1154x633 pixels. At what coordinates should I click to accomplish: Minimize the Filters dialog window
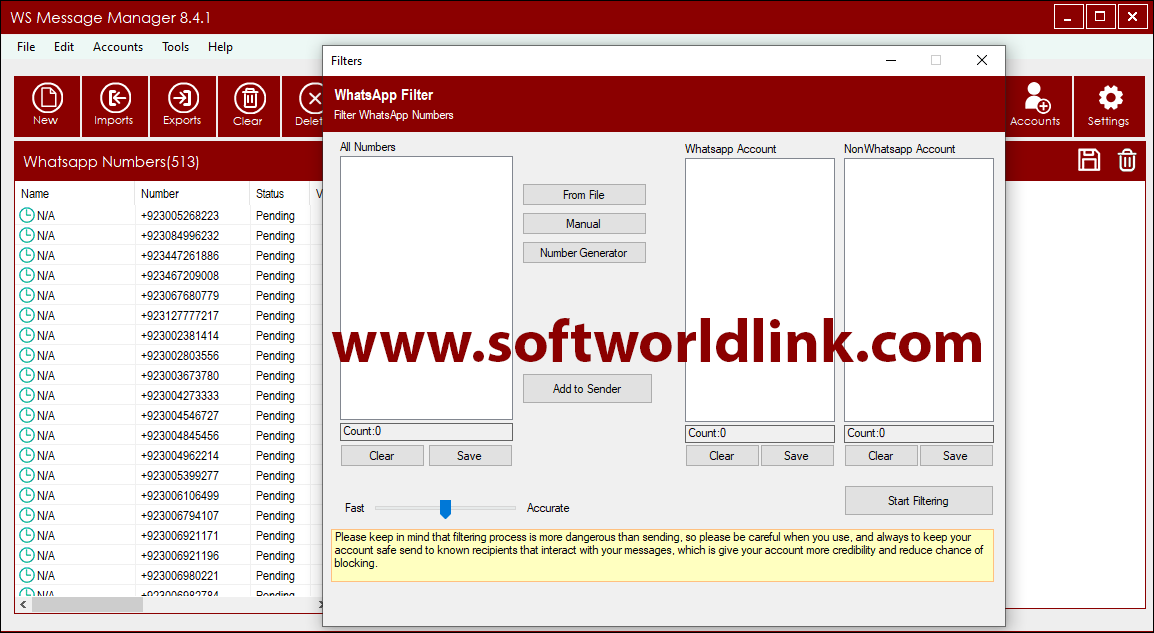point(891,60)
